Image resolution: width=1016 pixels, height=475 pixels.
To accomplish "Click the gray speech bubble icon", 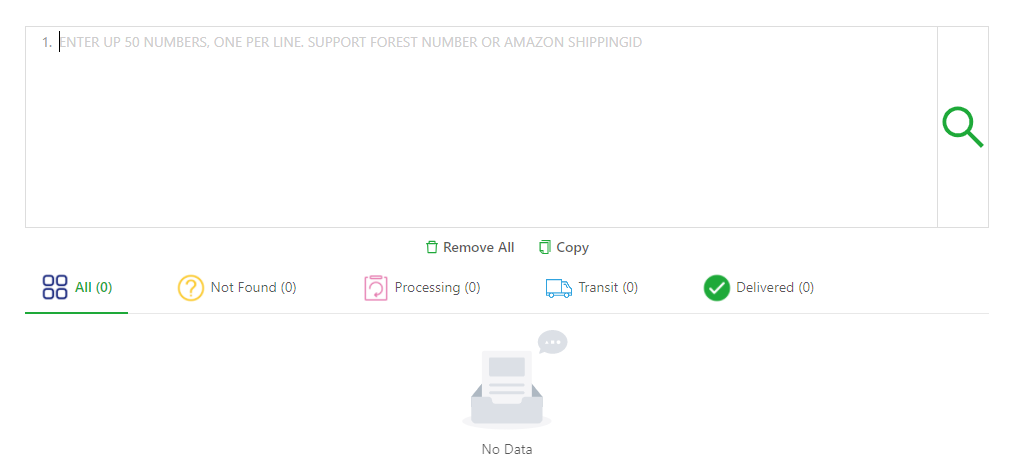I will (552, 342).
